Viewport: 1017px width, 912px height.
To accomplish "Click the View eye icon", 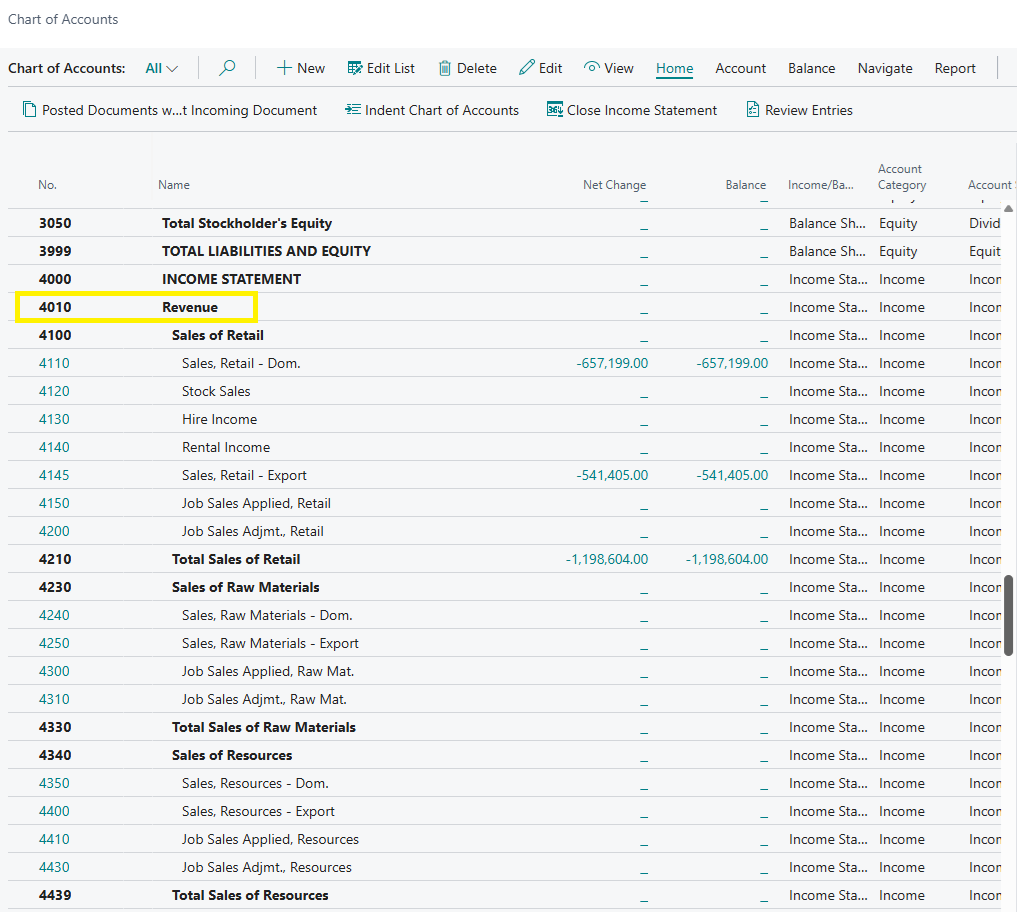I will (592, 68).
